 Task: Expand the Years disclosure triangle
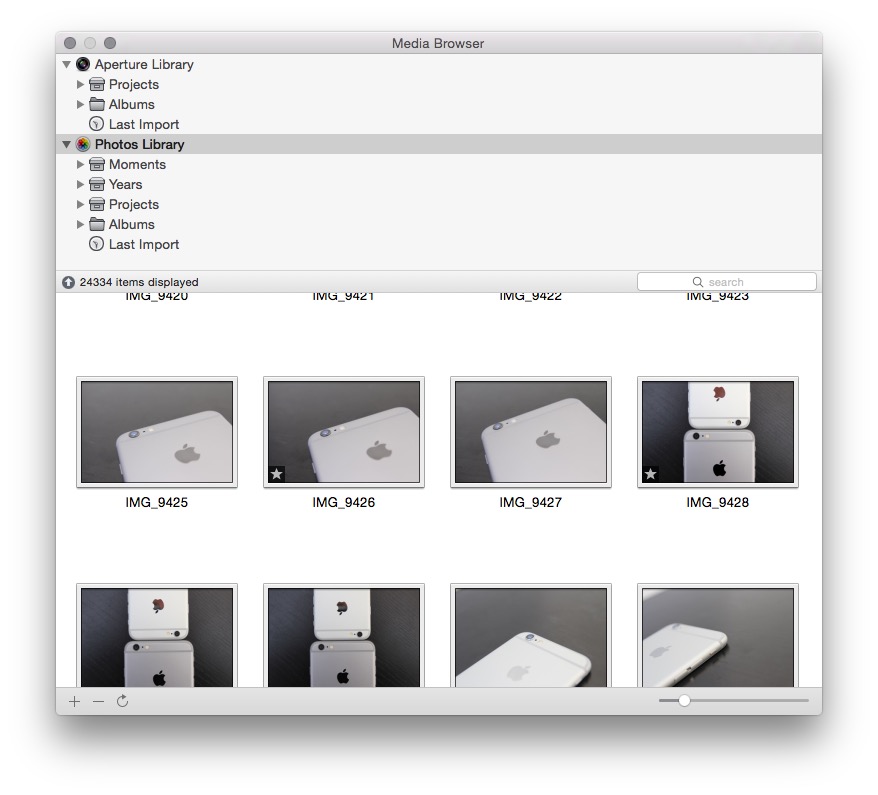point(80,184)
